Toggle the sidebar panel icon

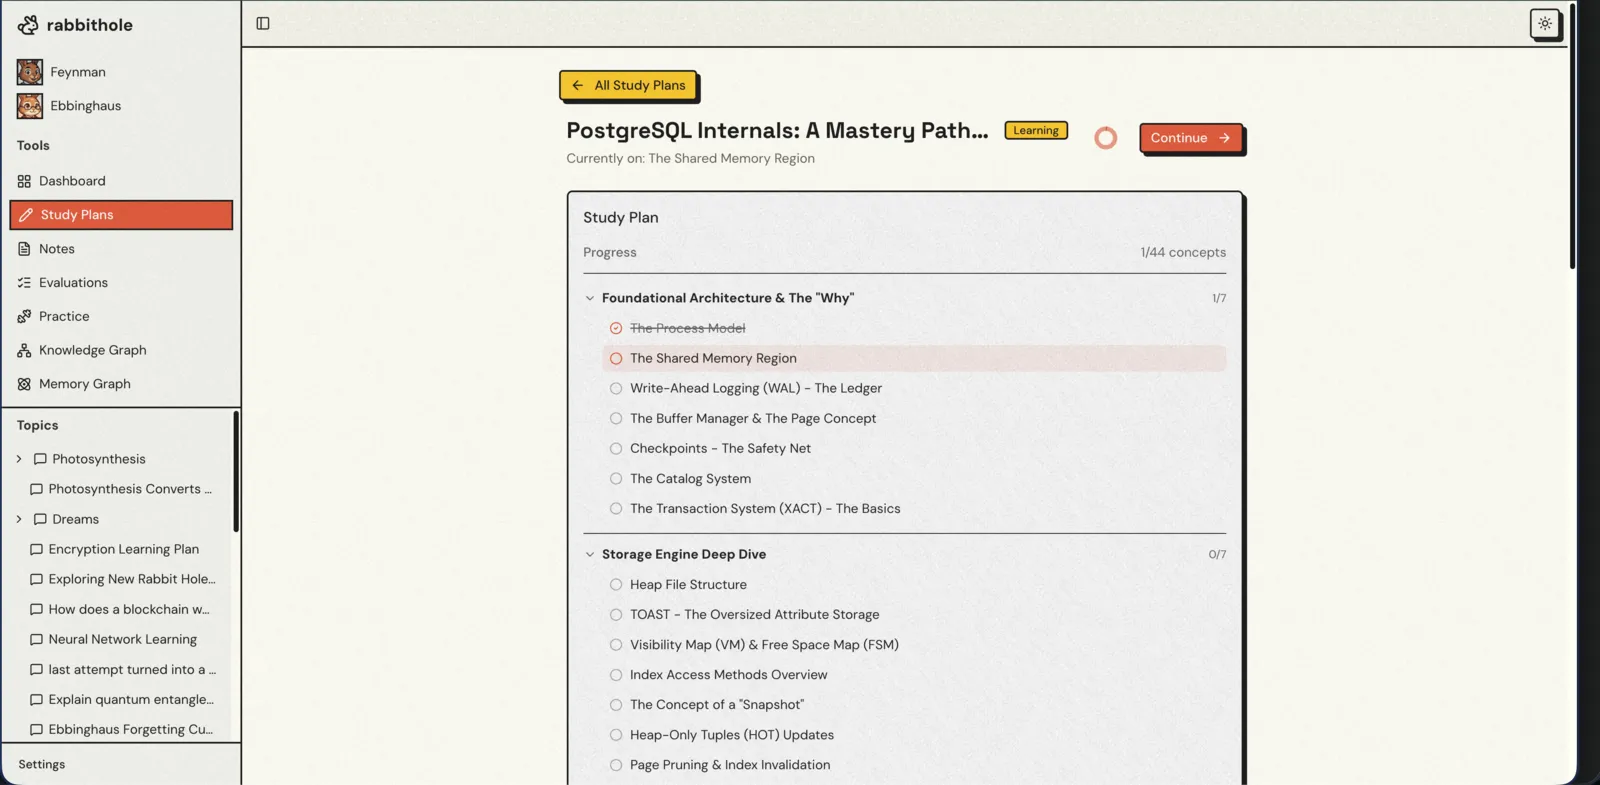[x=263, y=23]
